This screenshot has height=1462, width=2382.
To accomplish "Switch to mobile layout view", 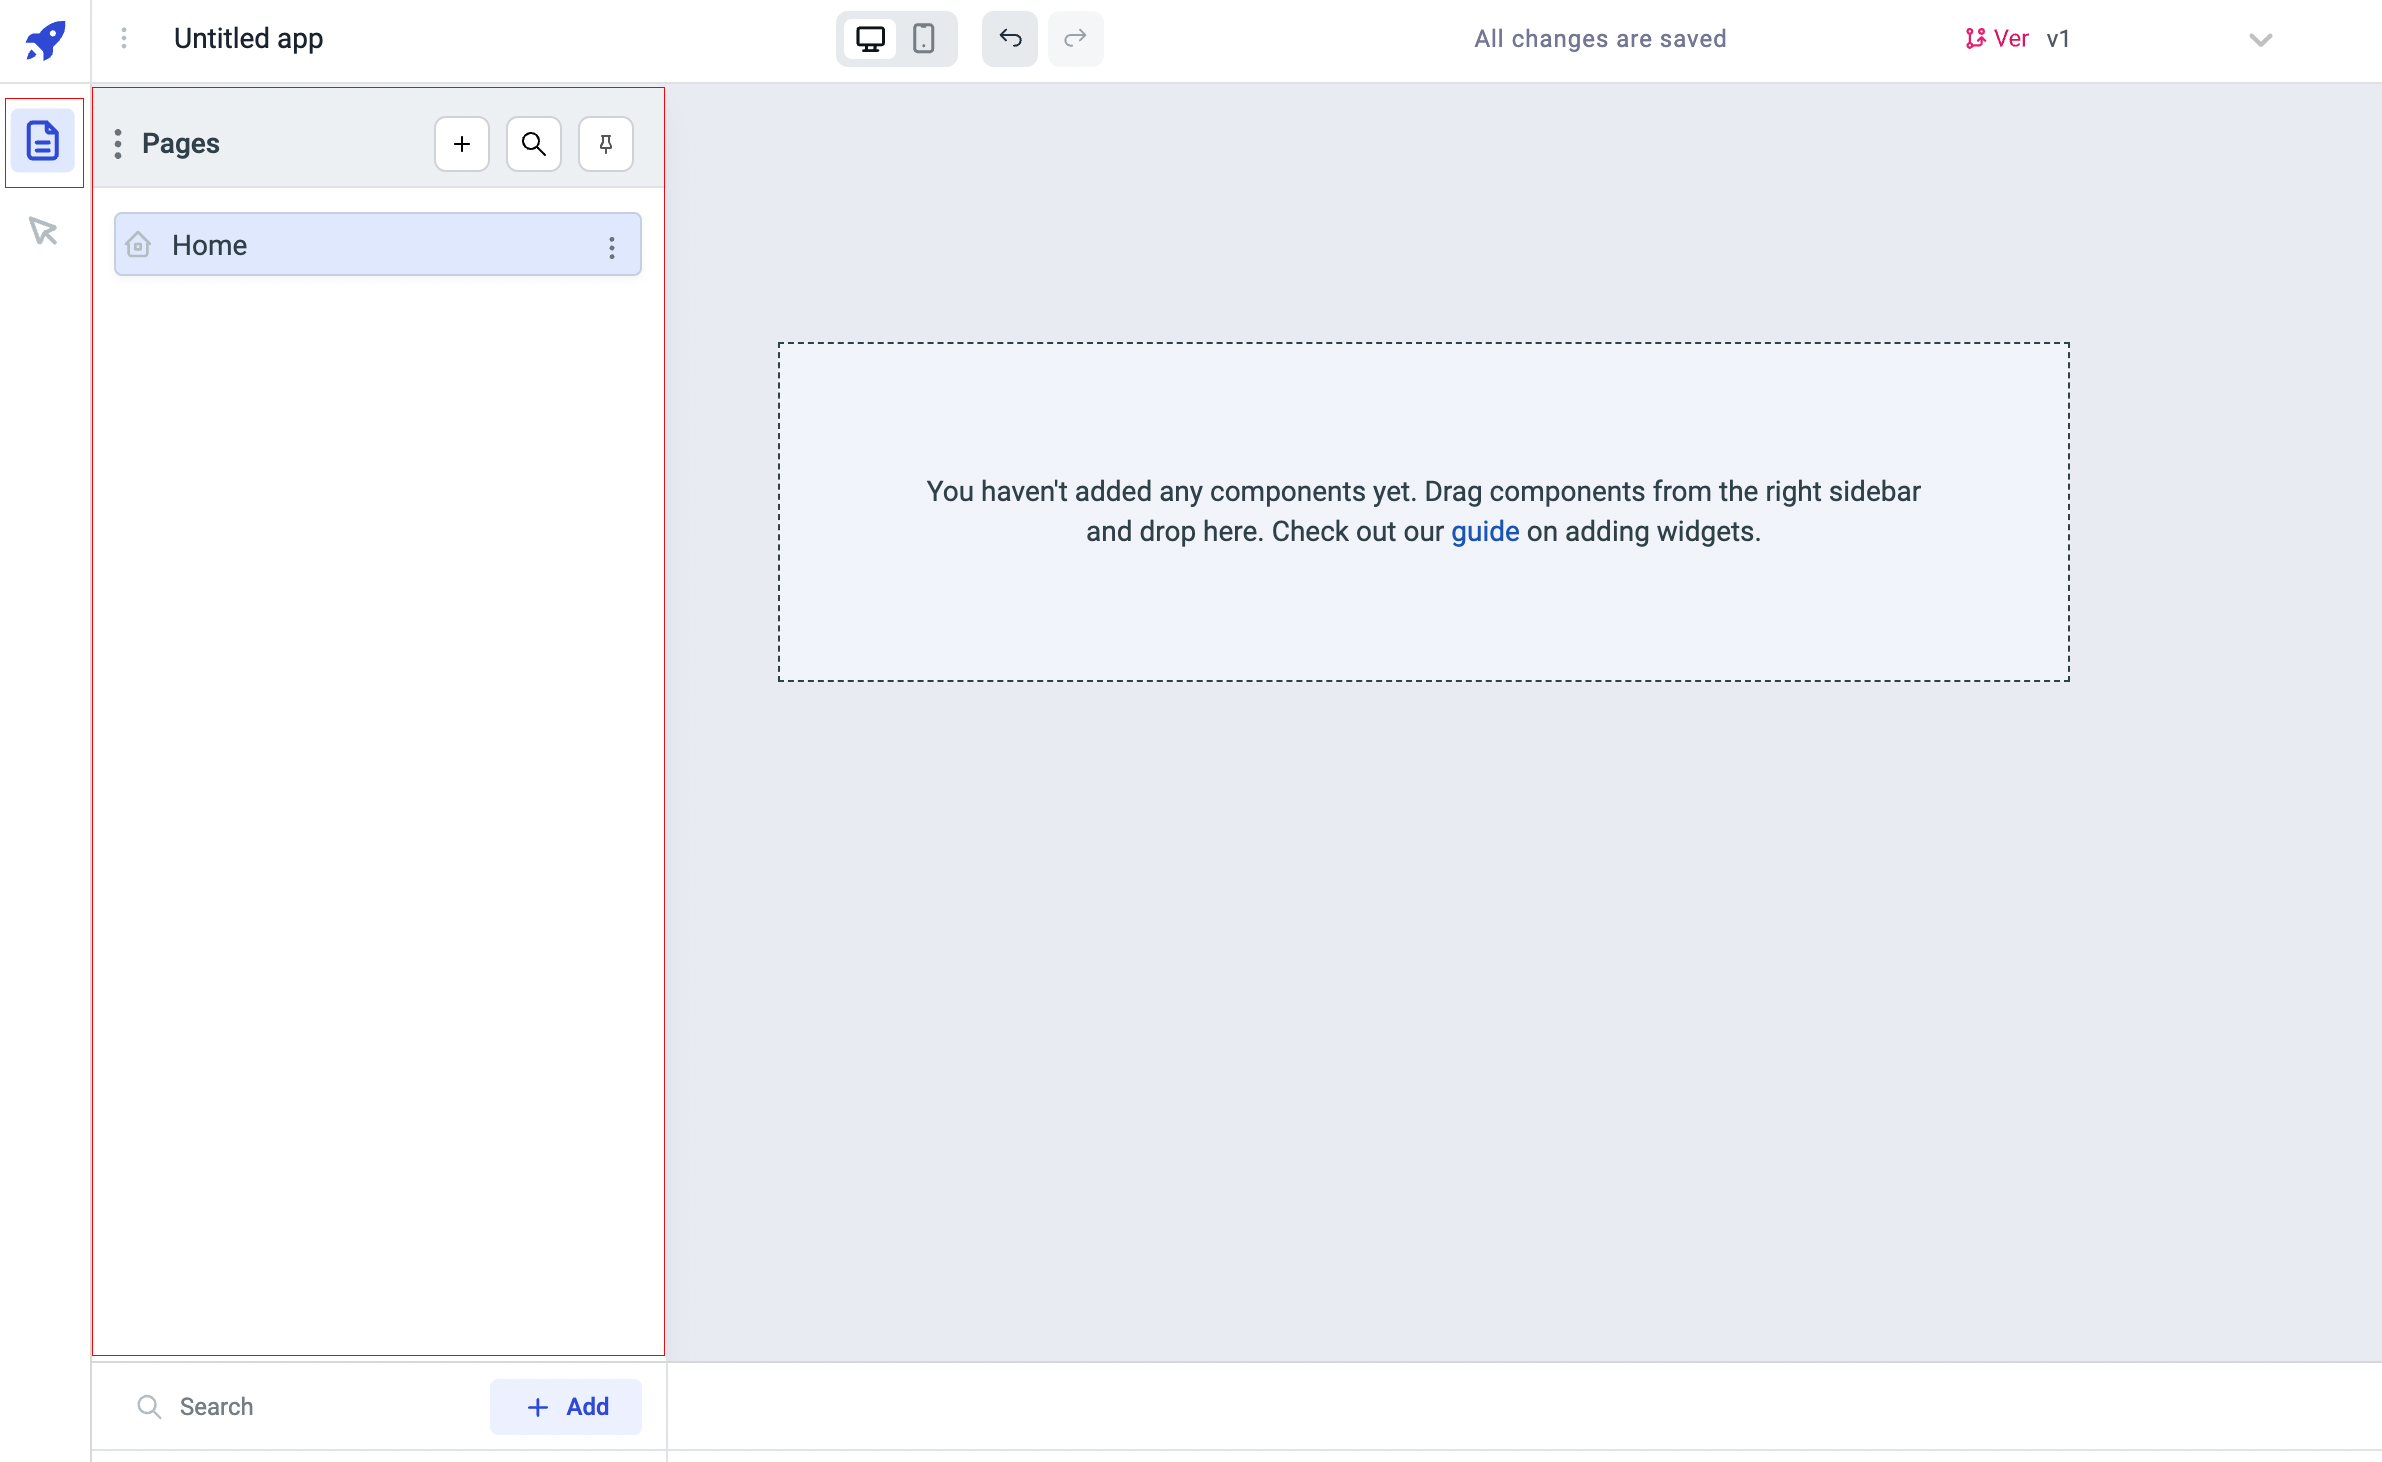I will 923,39.
